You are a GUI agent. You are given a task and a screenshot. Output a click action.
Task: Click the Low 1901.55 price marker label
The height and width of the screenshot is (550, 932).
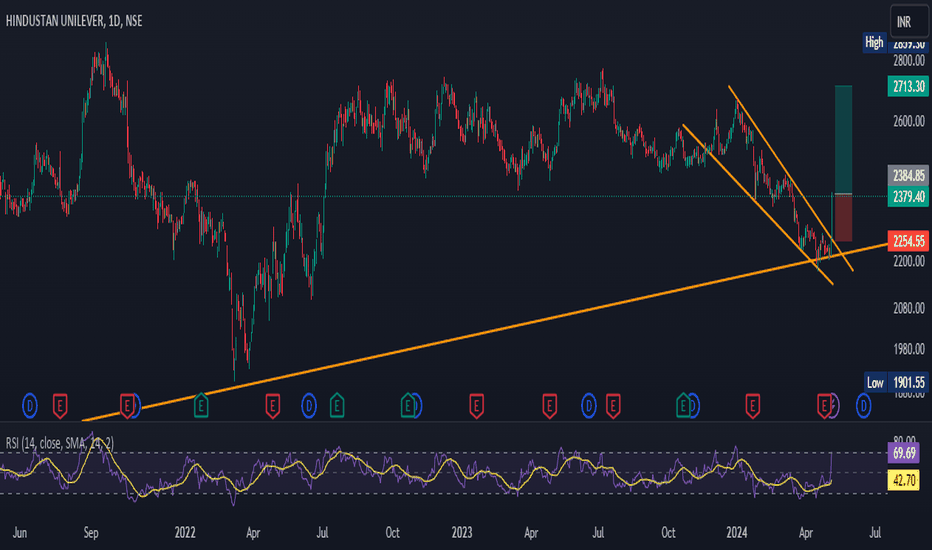(x=896, y=382)
